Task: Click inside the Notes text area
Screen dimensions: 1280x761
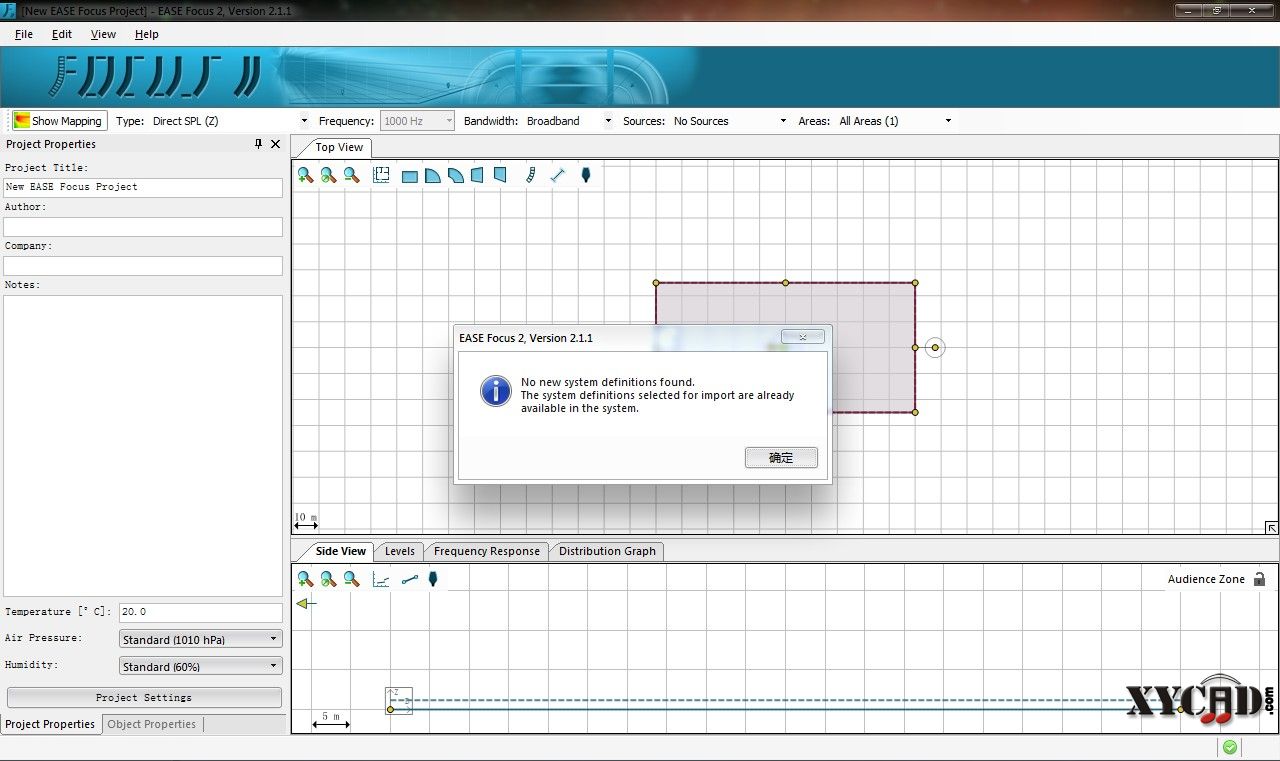Action: pos(143,445)
